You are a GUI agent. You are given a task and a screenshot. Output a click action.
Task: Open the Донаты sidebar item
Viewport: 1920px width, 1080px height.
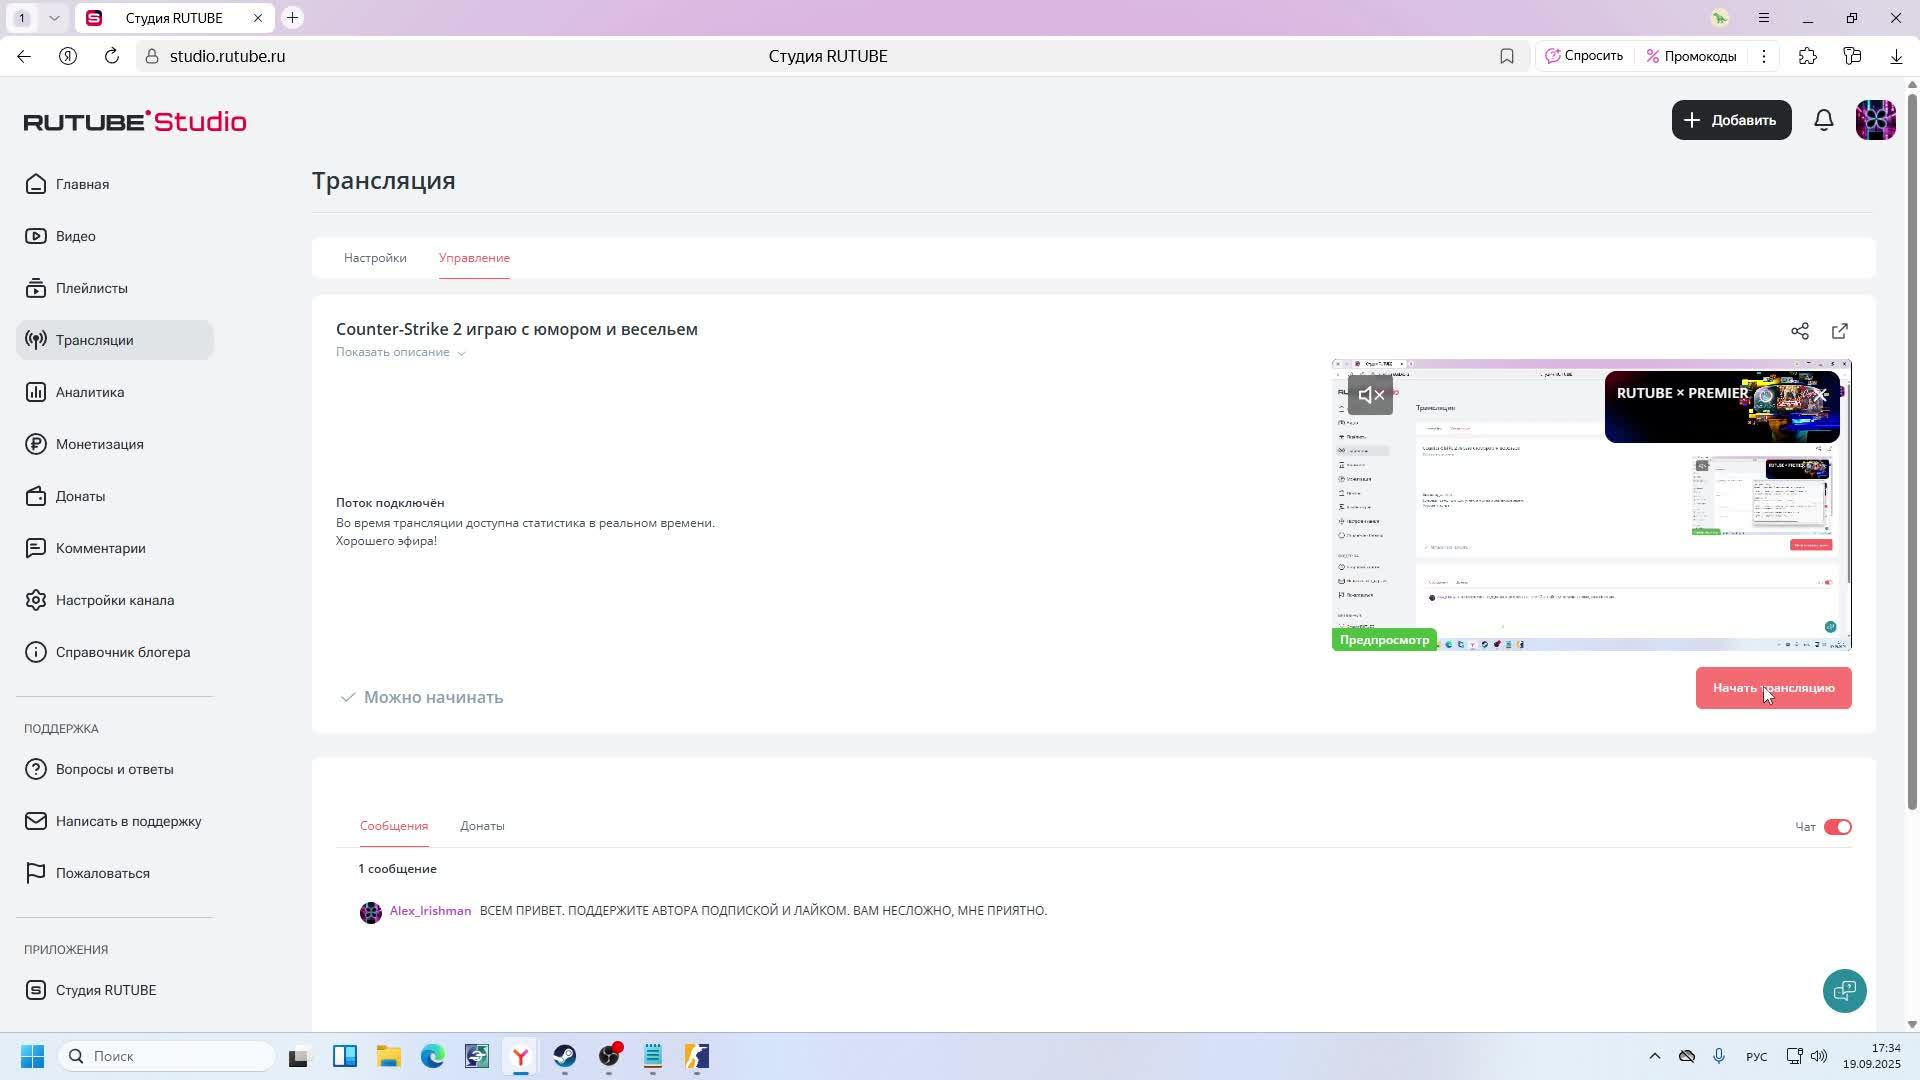(80, 496)
